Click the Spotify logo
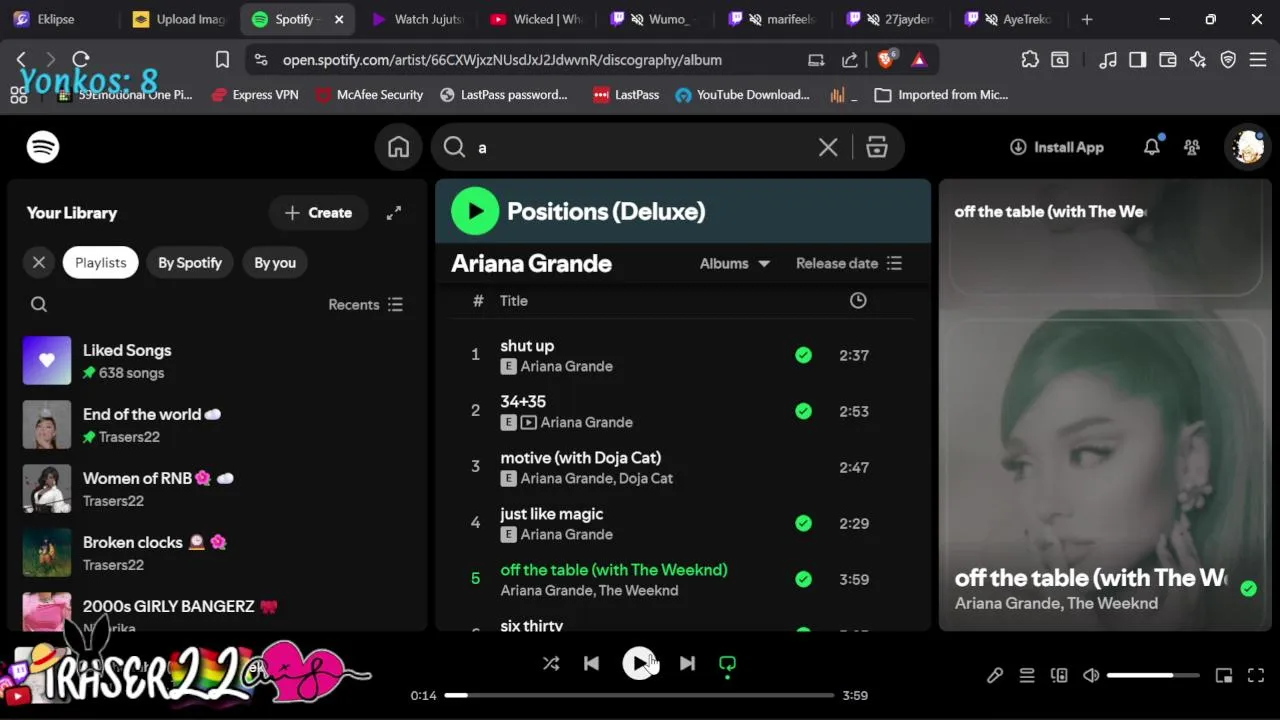 [x=43, y=147]
